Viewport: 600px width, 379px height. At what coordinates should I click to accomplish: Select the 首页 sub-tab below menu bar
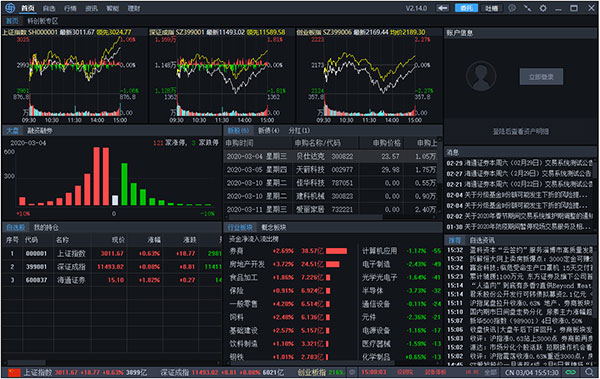click(12, 21)
